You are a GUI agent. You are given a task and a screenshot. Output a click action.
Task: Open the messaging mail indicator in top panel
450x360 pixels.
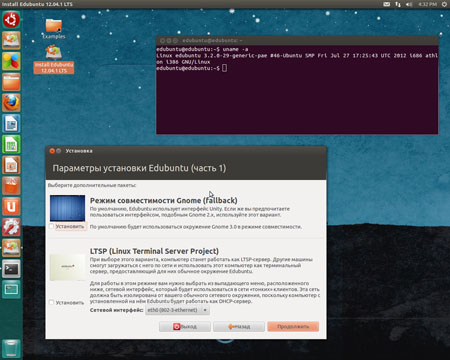point(386,4)
